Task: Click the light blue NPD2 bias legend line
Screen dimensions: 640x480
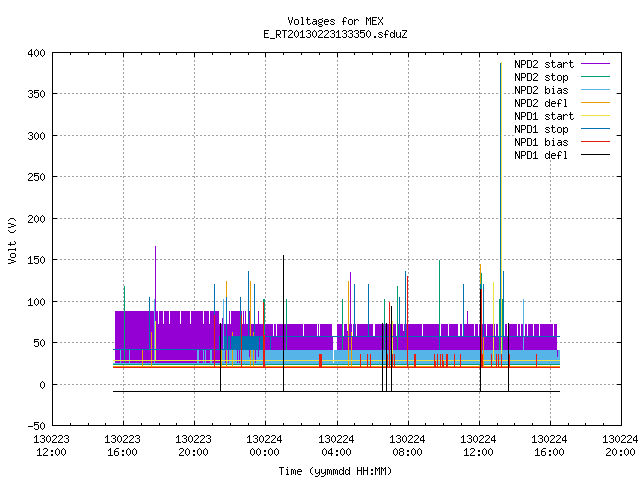Action: (x=596, y=90)
